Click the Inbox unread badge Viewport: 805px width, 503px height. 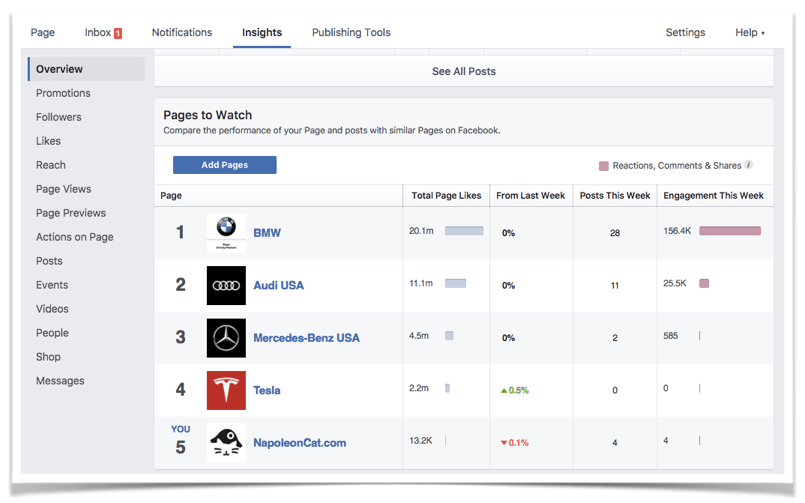click(118, 33)
